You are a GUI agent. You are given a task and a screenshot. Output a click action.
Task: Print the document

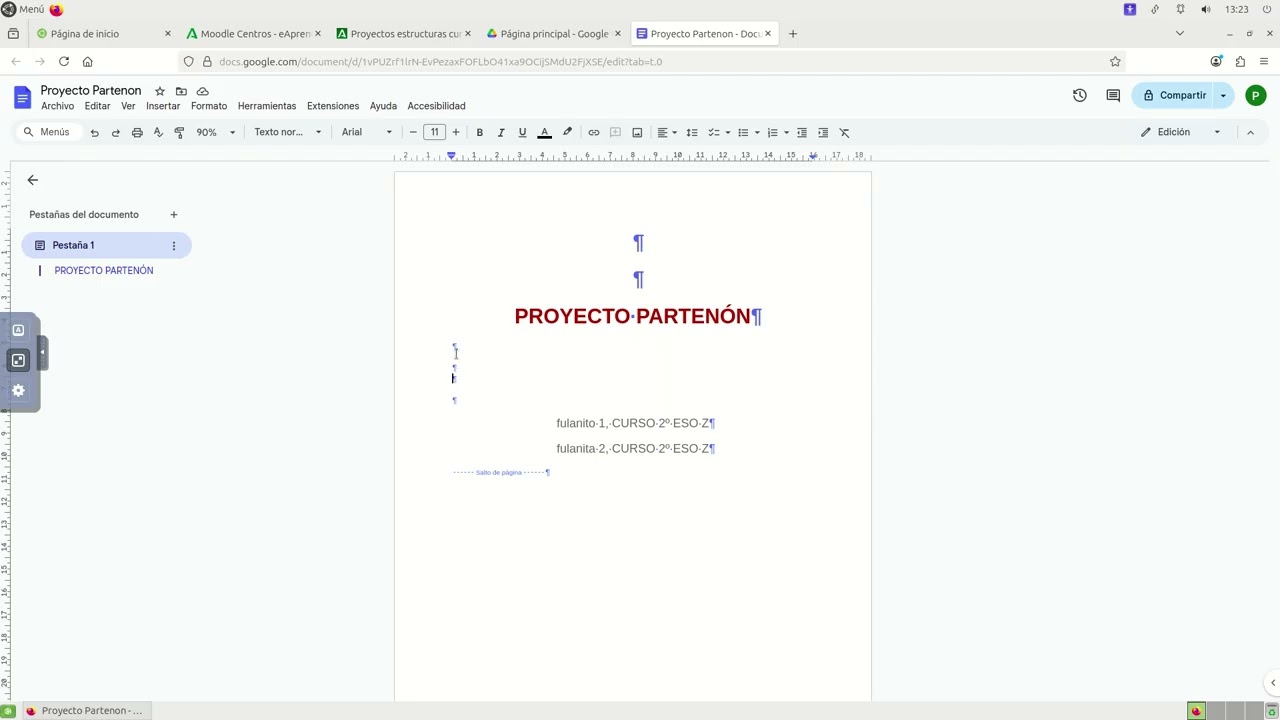137,132
